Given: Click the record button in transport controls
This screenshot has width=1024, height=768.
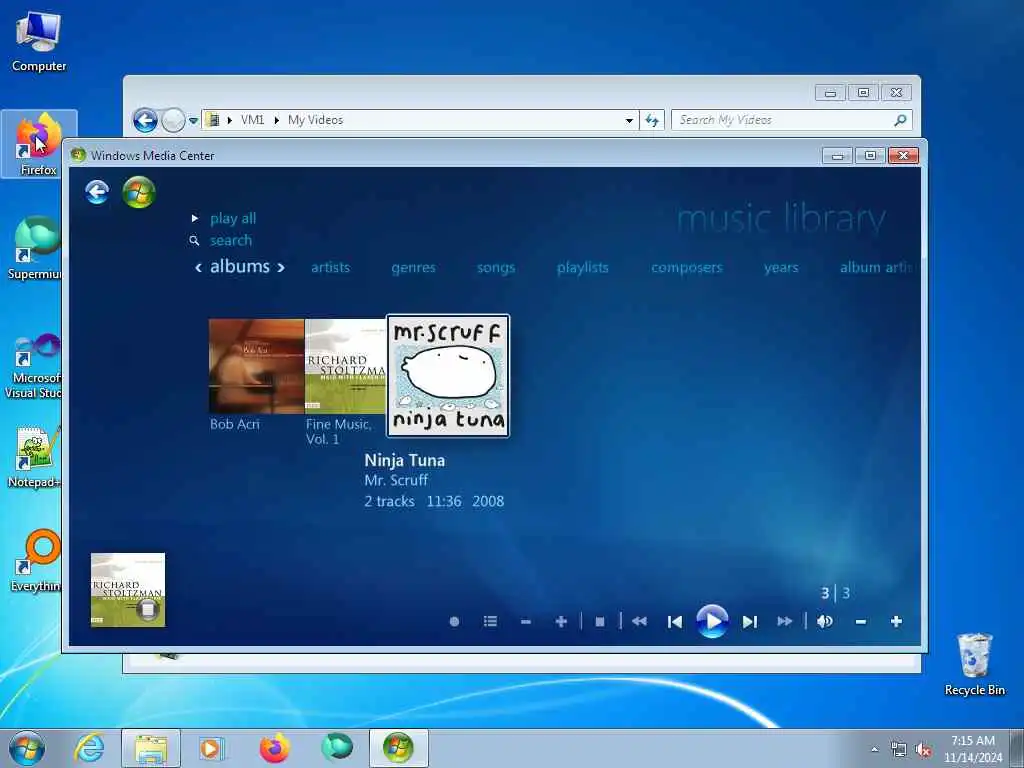Looking at the screenshot, I should (455, 622).
